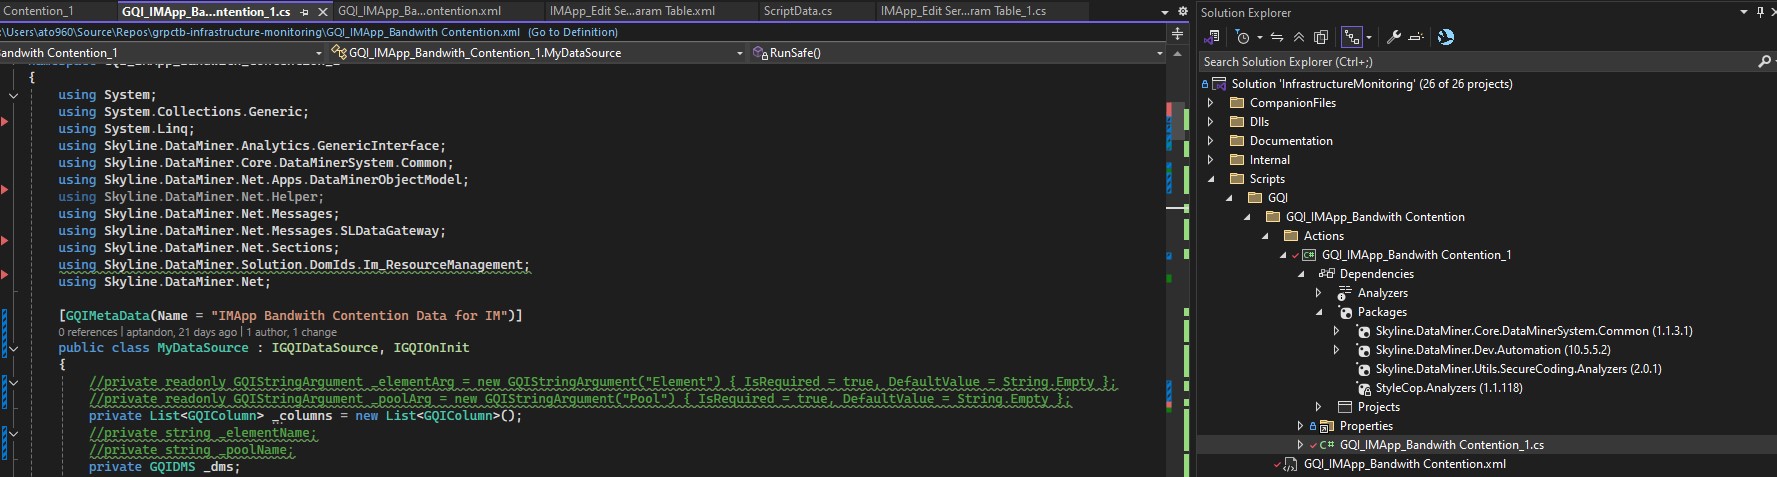Image resolution: width=1777 pixels, height=477 pixels.
Task: Click the Dependencies icon
Action: [x=1327, y=274]
